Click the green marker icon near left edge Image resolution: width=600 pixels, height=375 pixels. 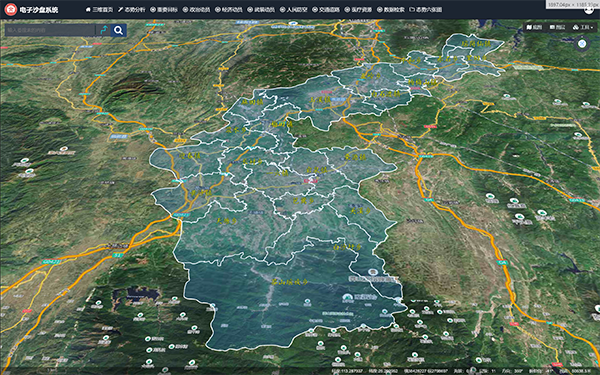pyautogui.click(x=25, y=160)
